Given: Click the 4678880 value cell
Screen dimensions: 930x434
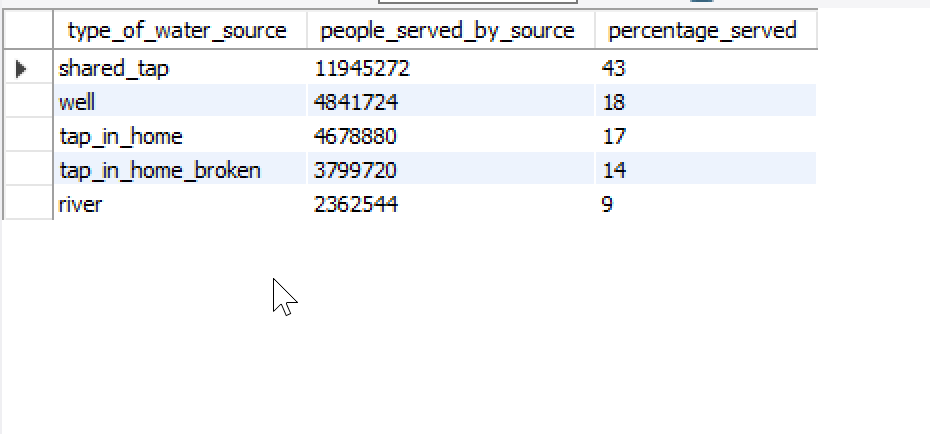Looking at the screenshot, I should tap(355, 136).
